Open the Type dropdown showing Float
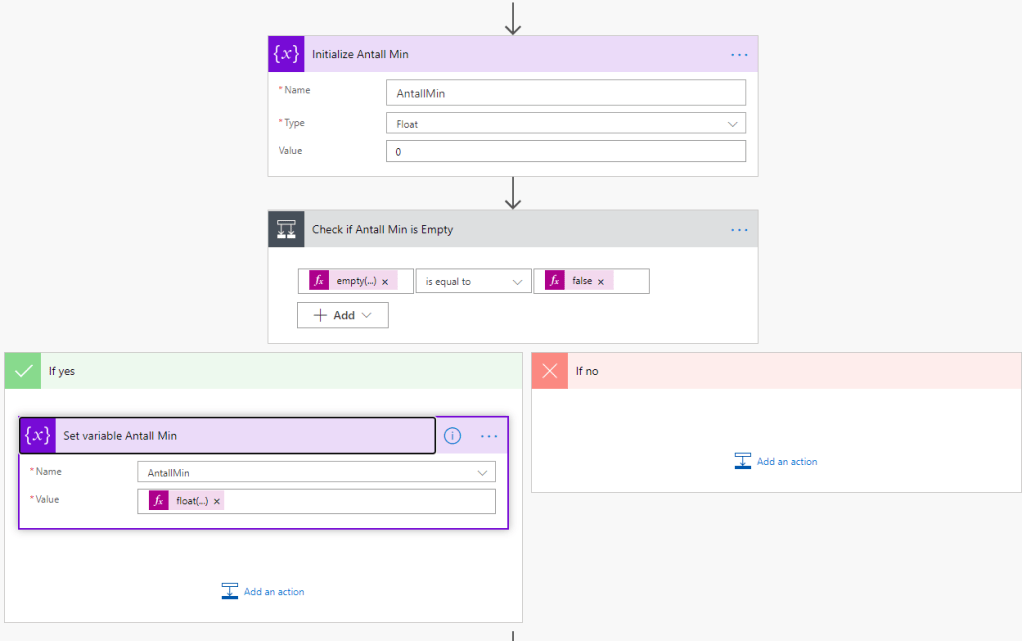 click(565, 123)
